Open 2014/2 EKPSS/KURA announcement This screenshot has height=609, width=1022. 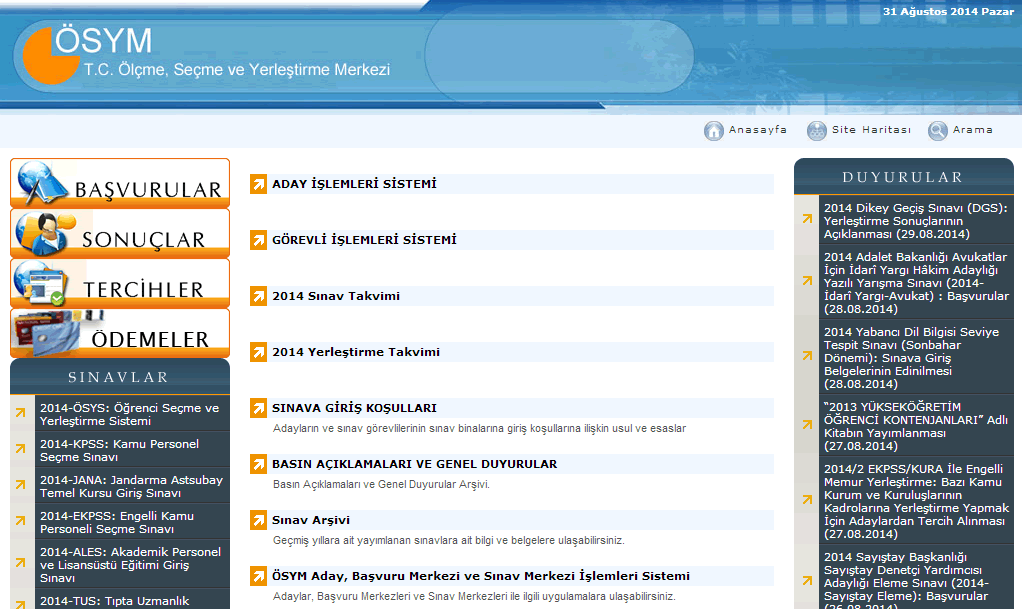tap(916, 501)
